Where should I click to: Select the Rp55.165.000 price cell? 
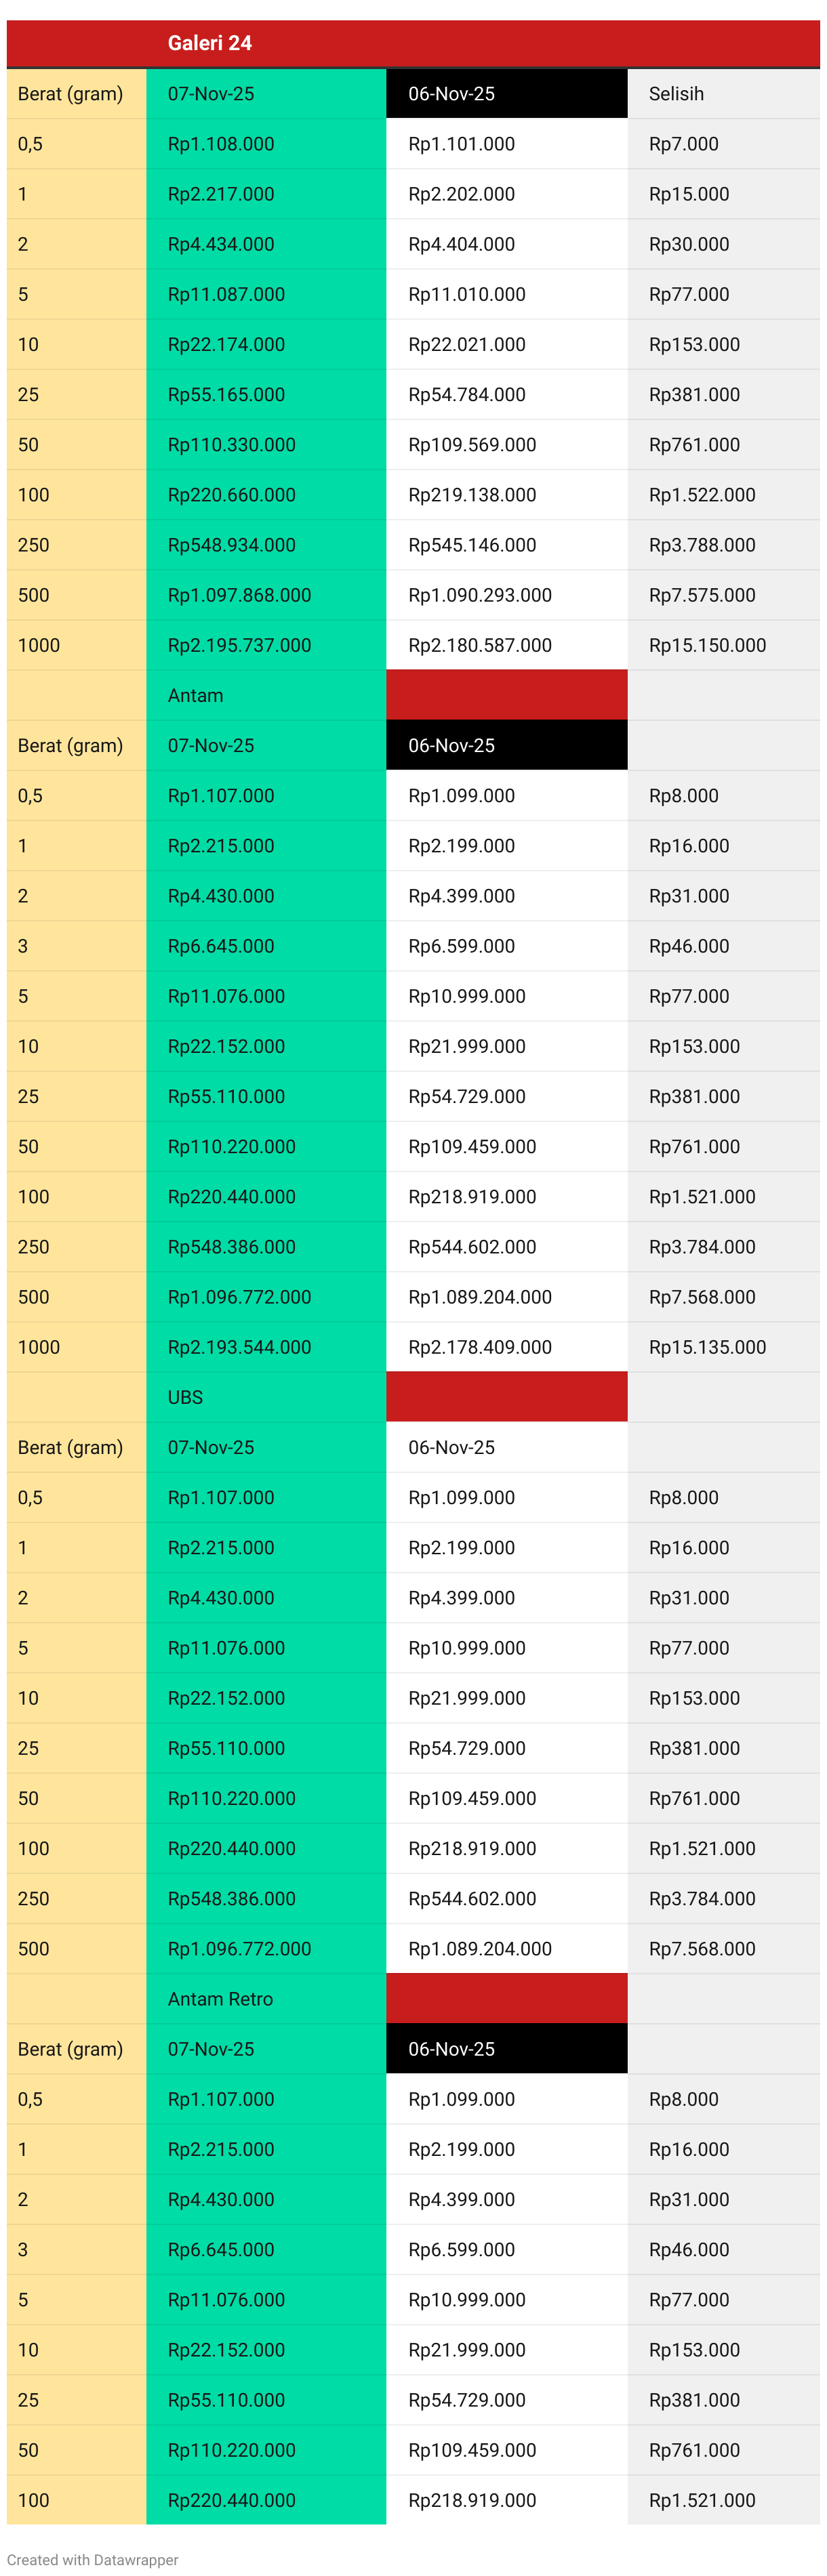(x=226, y=394)
